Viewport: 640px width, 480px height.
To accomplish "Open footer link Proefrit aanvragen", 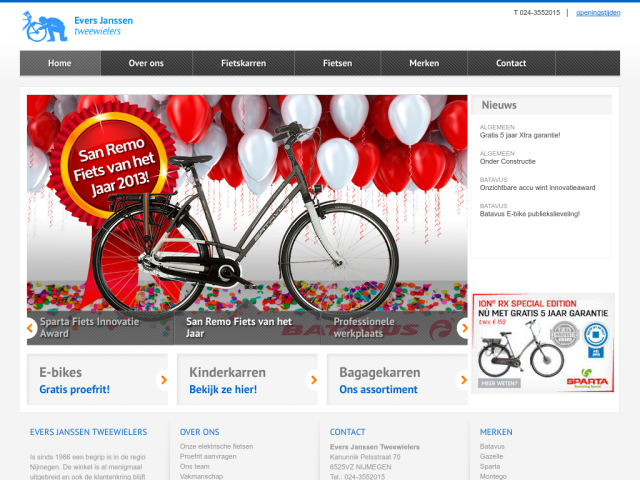I will tap(208, 456).
